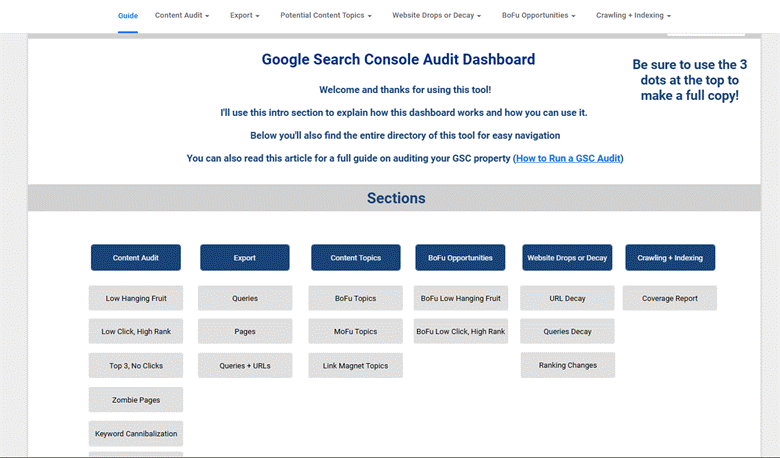Navigate to Queries Decay report
The height and width of the screenshot is (458, 780).
(567, 331)
